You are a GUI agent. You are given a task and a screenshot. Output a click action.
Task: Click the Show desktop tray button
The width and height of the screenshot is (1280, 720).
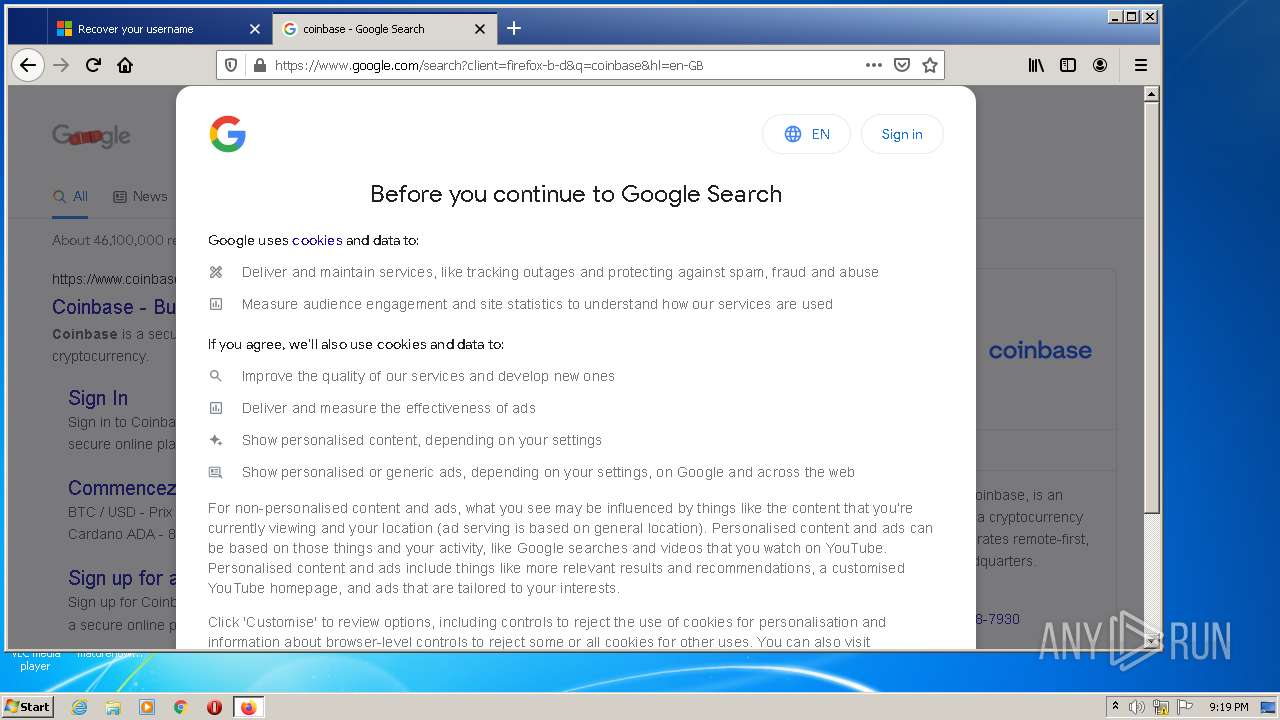pyautogui.click(x=1269, y=707)
